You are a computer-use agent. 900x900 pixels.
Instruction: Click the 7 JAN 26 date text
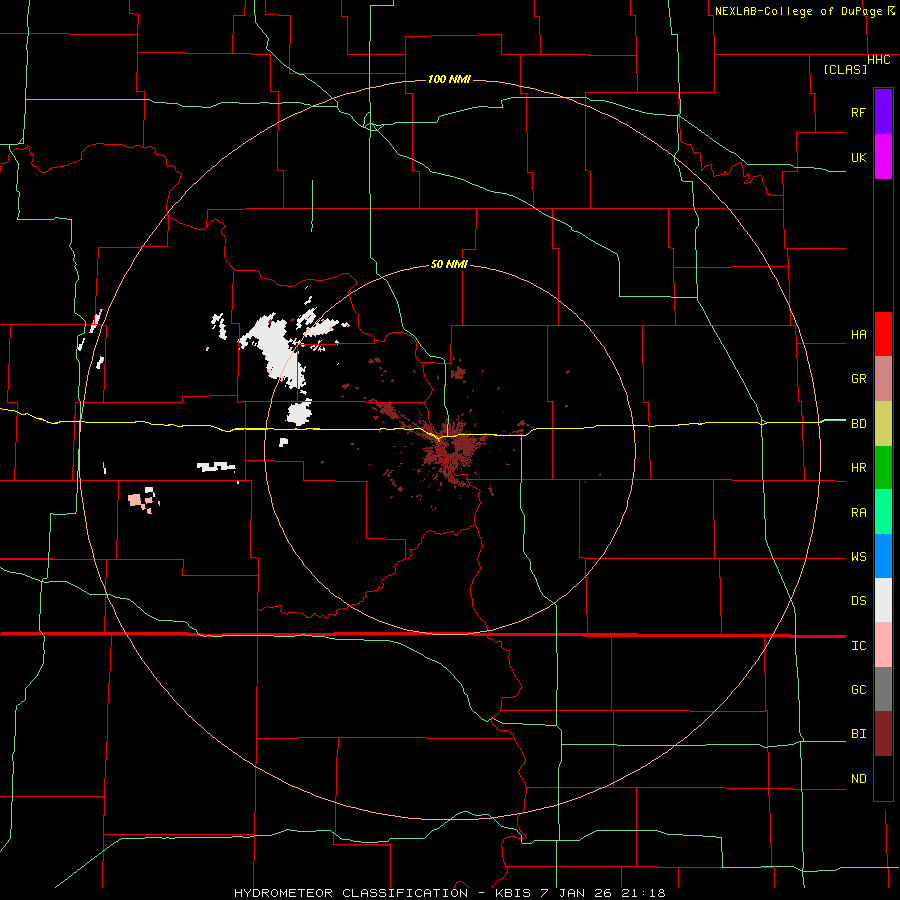tap(577, 893)
